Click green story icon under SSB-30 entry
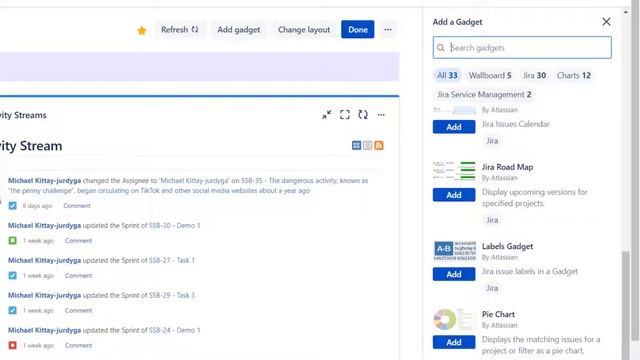Screen dimensions: 640x360 13,241
